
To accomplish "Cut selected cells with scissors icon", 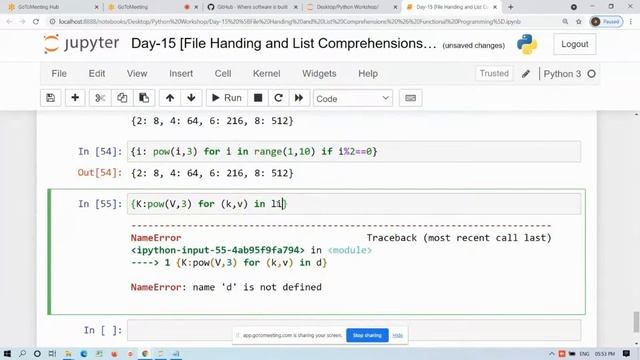I will pos(100,98).
